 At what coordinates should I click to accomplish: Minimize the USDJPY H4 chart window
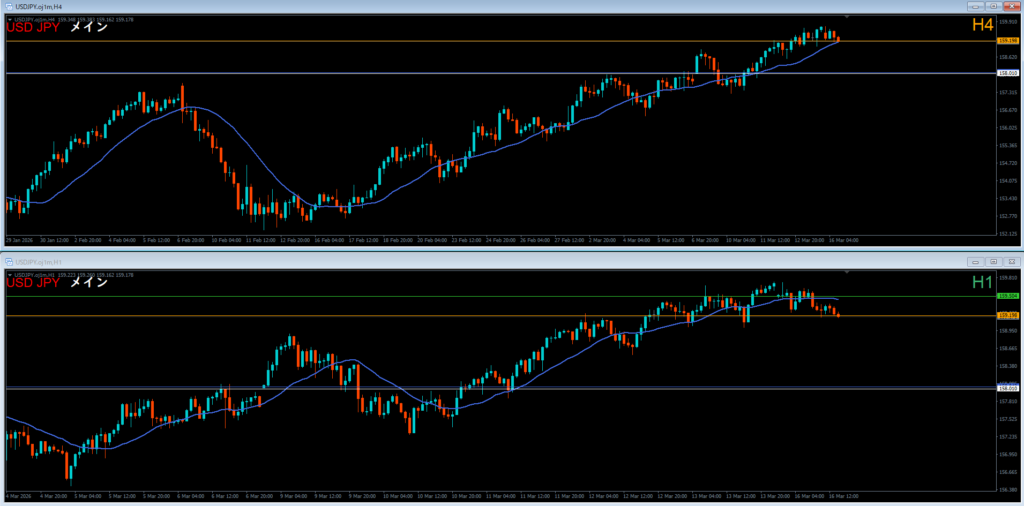tap(976, 6)
